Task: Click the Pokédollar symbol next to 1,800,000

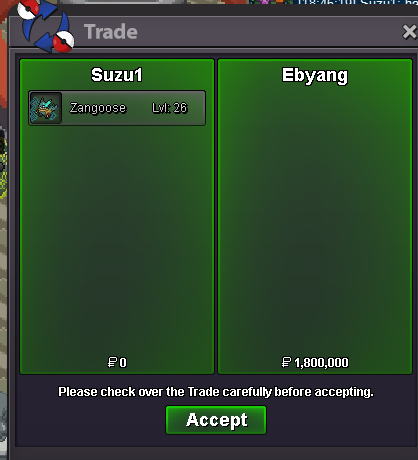Action: [x=286, y=362]
